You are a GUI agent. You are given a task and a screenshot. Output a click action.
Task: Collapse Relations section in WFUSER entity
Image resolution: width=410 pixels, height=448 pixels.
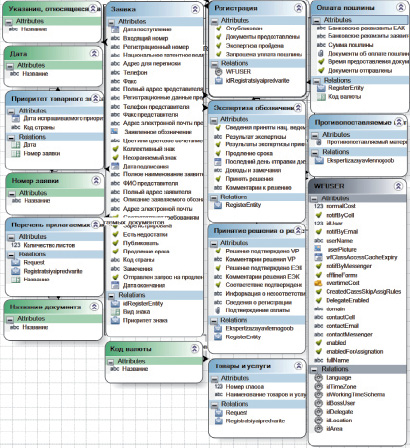(314, 370)
